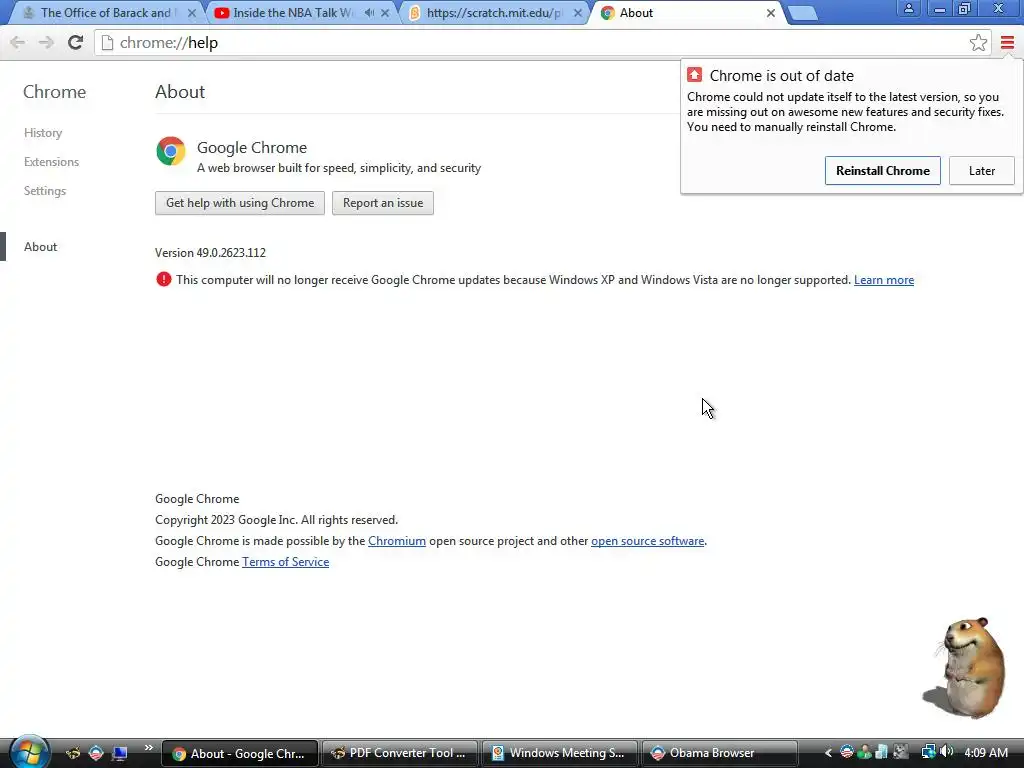This screenshot has height=768, width=1024.
Task: Close the scratch.mit.edu tab
Action: pos(577,13)
